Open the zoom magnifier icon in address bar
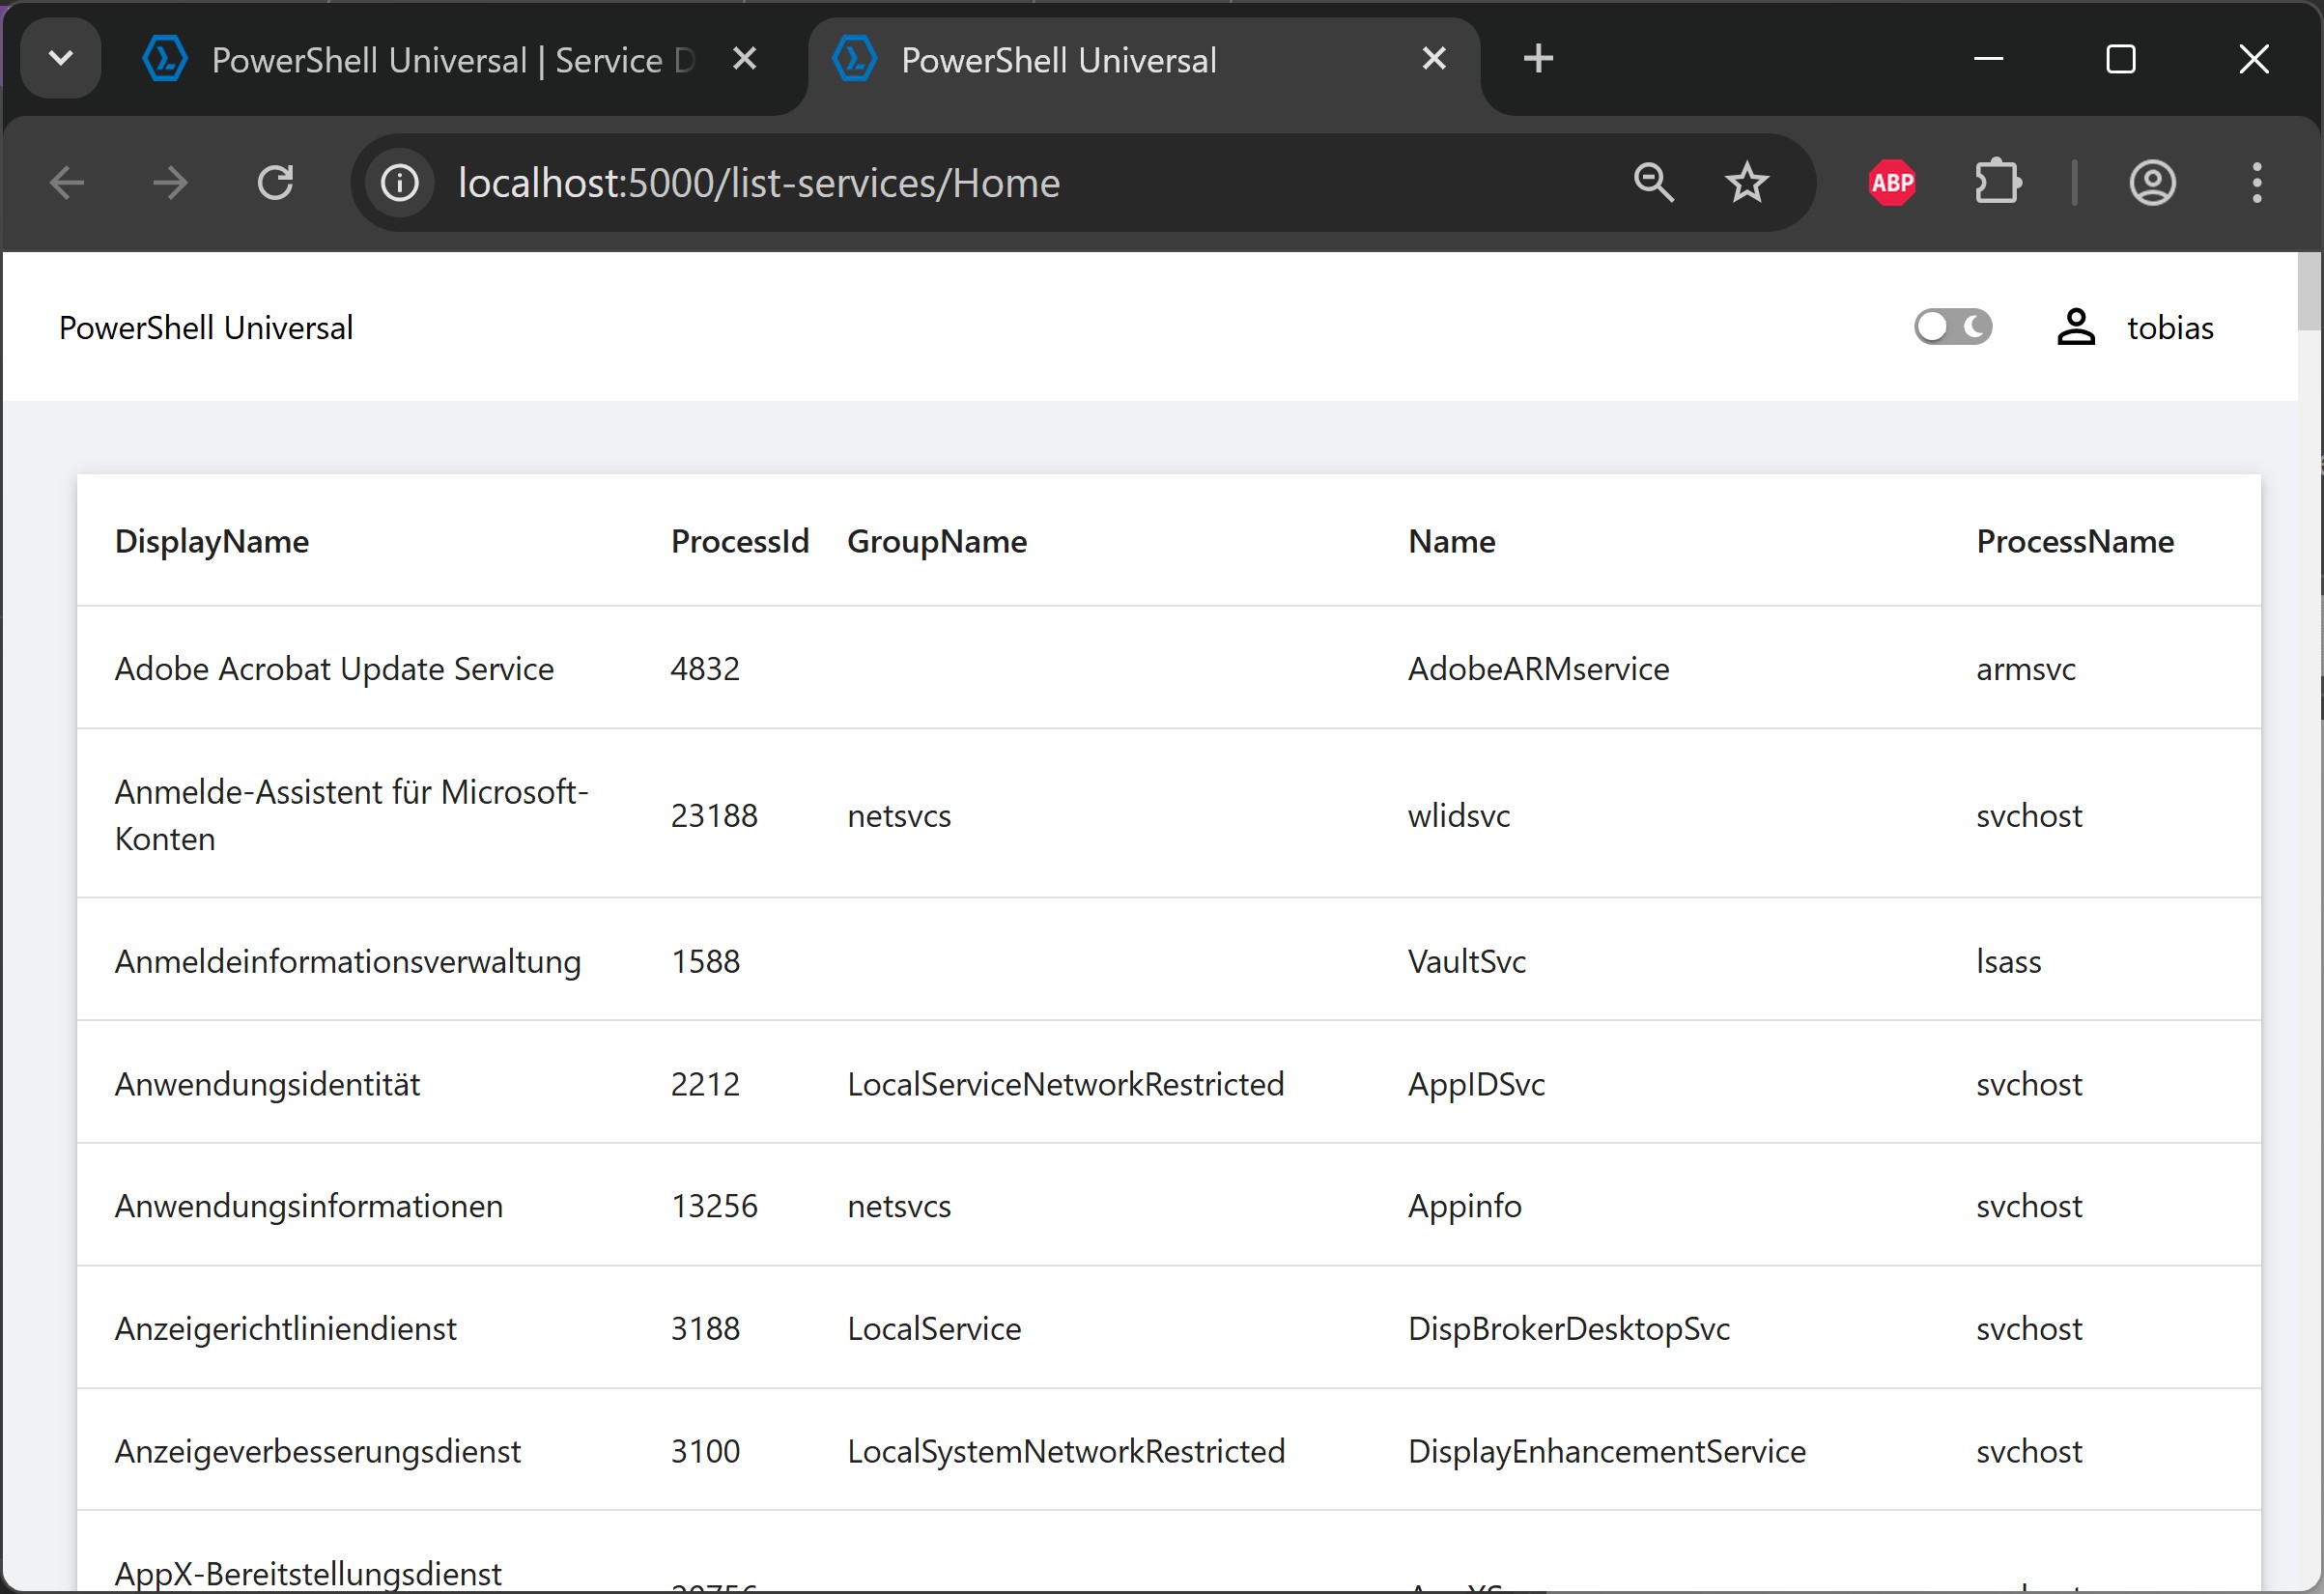Viewport: 2324px width, 1594px height. click(1653, 183)
